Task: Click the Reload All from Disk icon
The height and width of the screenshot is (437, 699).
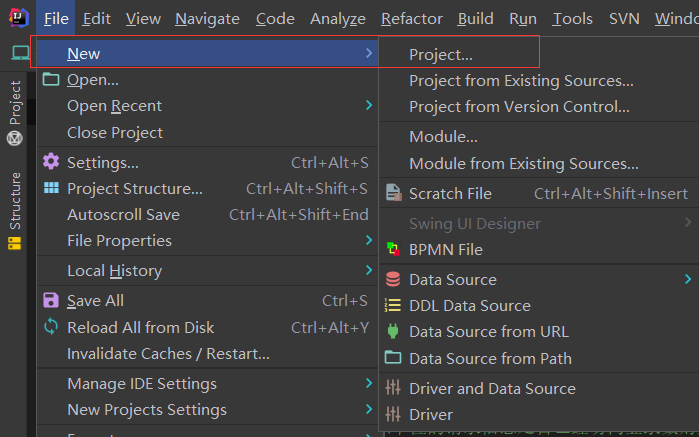Action: click(51, 327)
